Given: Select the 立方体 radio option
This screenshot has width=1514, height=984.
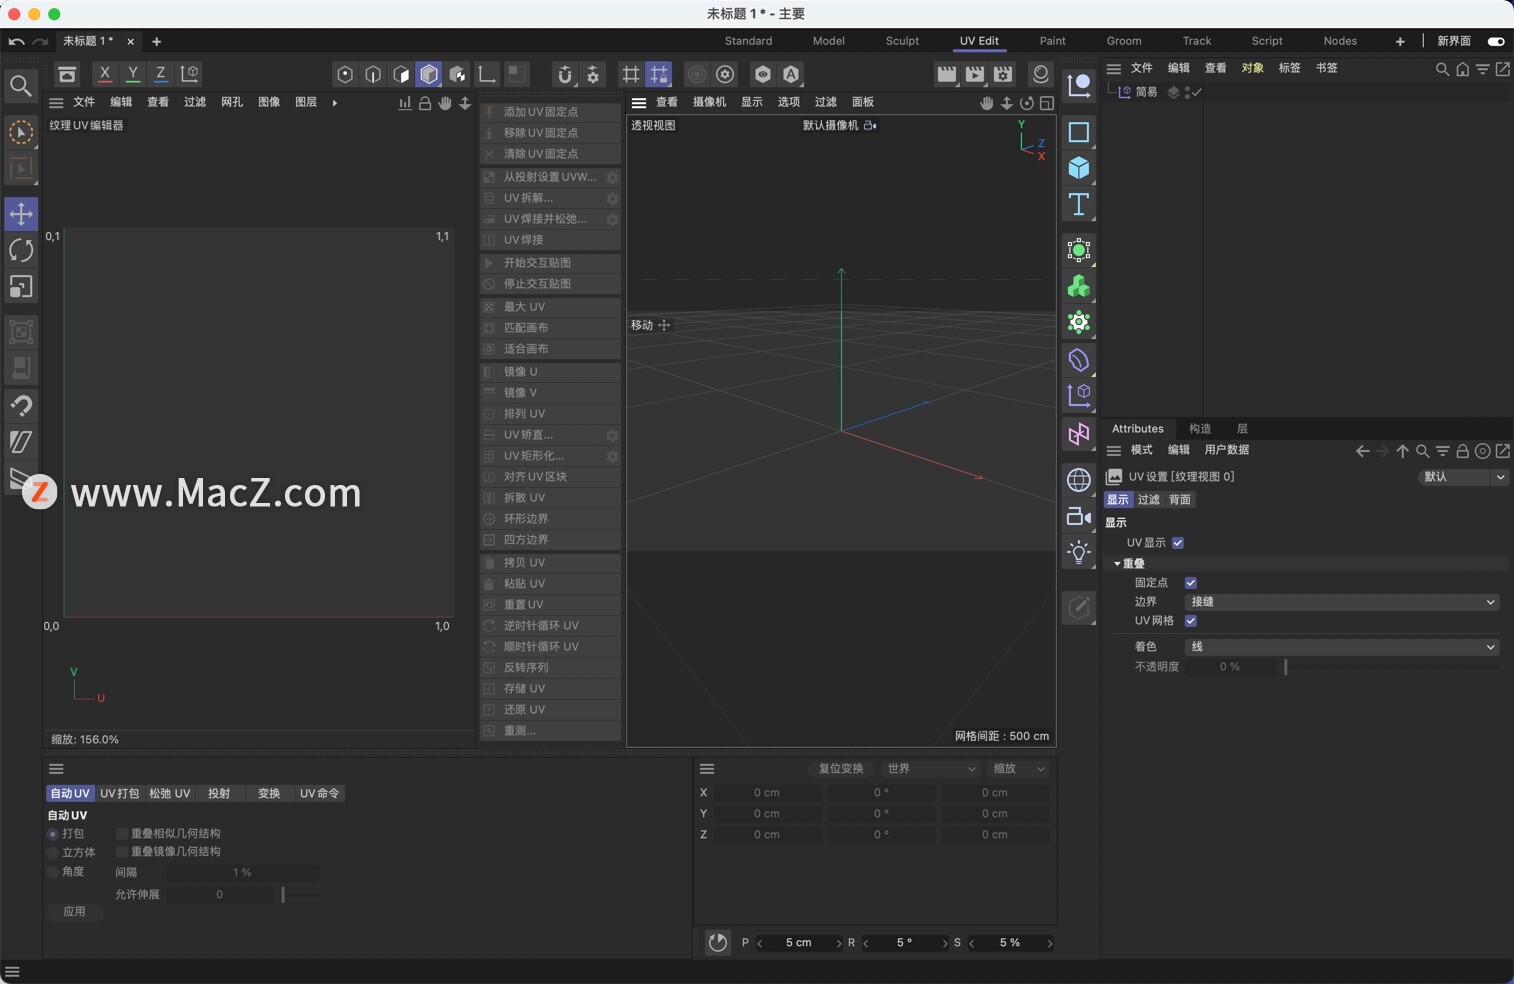Looking at the screenshot, I should [53, 853].
